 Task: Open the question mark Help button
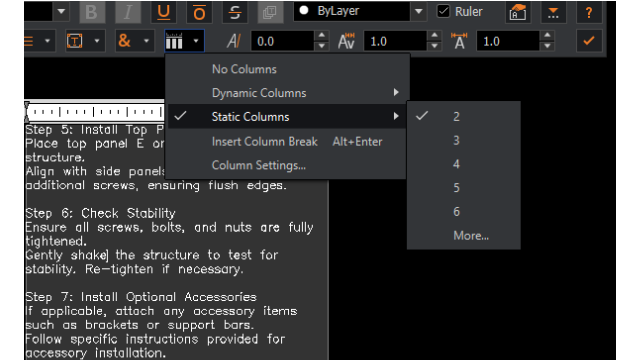point(589,12)
